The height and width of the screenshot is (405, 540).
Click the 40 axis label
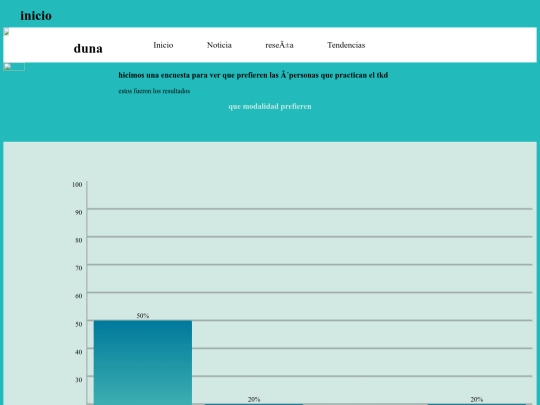pos(79,352)
